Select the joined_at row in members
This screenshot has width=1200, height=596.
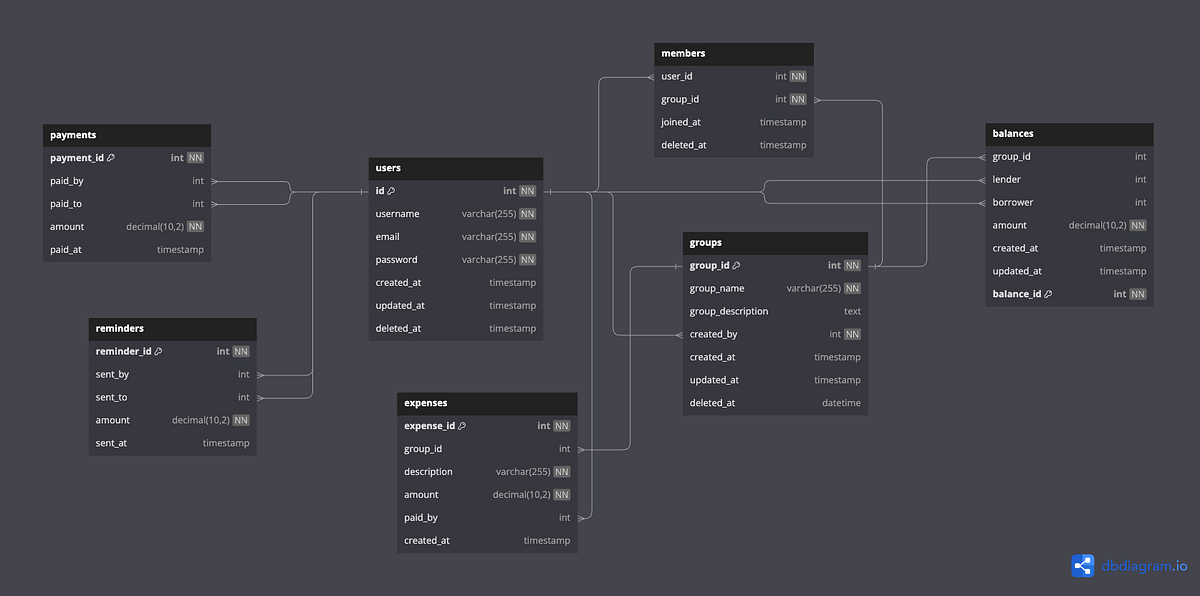[x=733, y=121]
